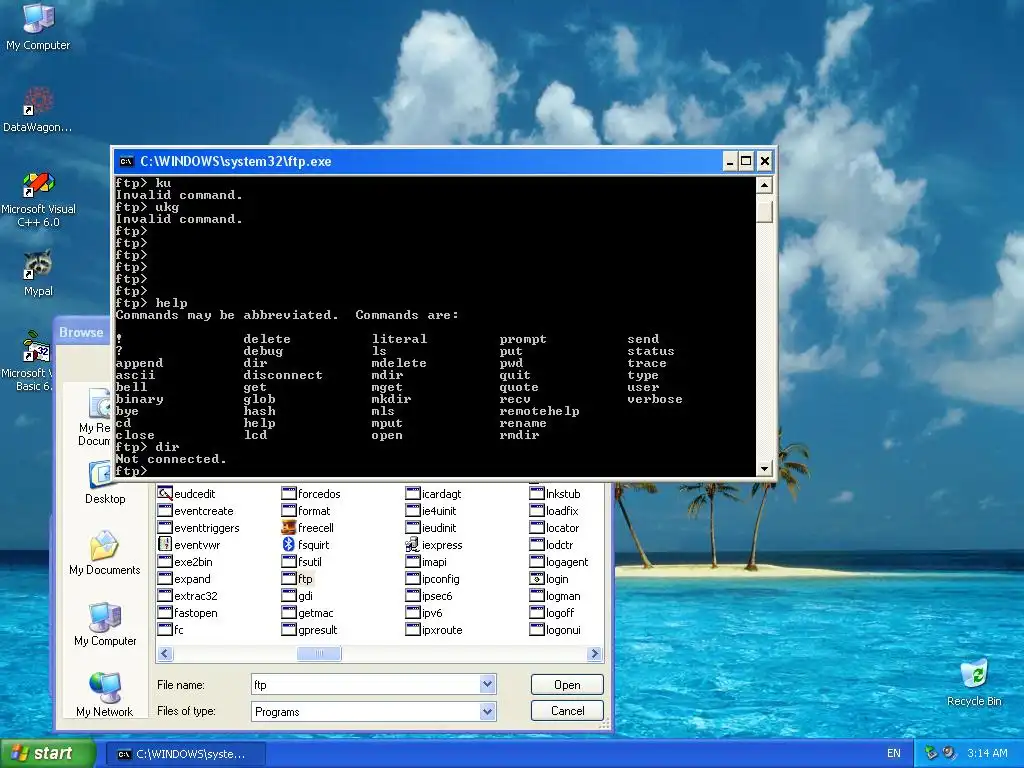Click the ftp.exe taskbar button
This screenshot has height=768, width=1024.
click(x=185, y=754)
